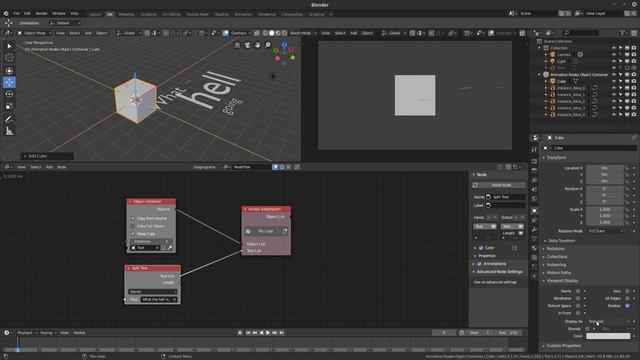This screenshot has height=360, width=640.
Task: Switch left viewport to solid shading
Action: 271,33
